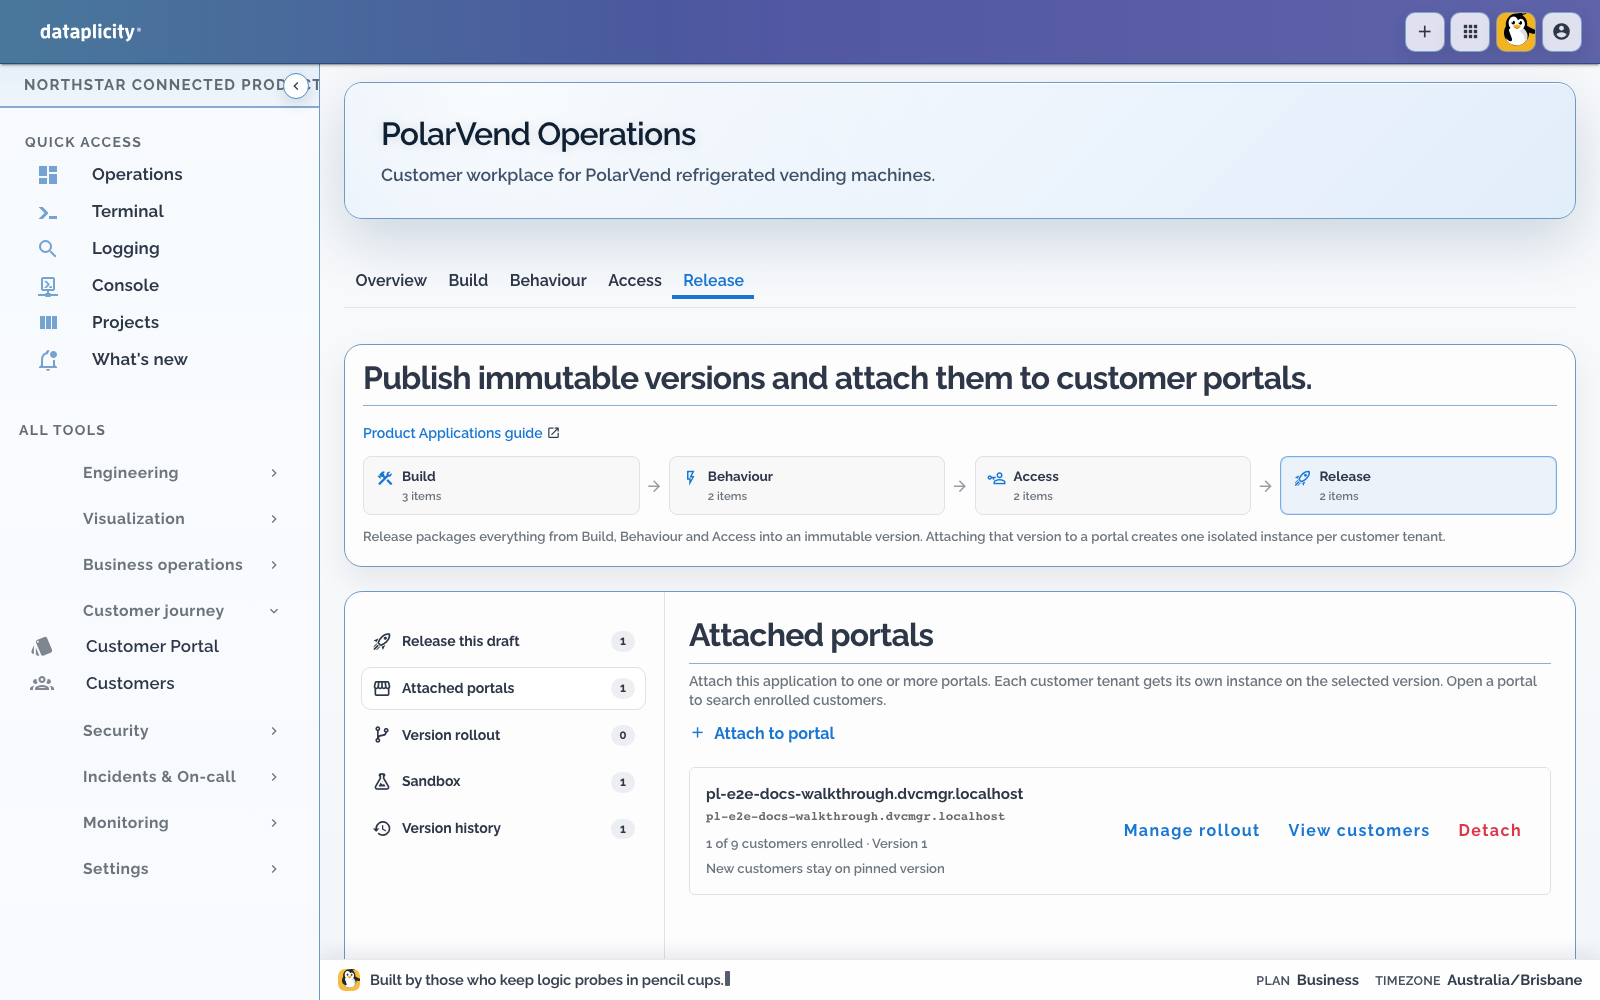
Task: Switch to the Overview tab
Action: 391,281
